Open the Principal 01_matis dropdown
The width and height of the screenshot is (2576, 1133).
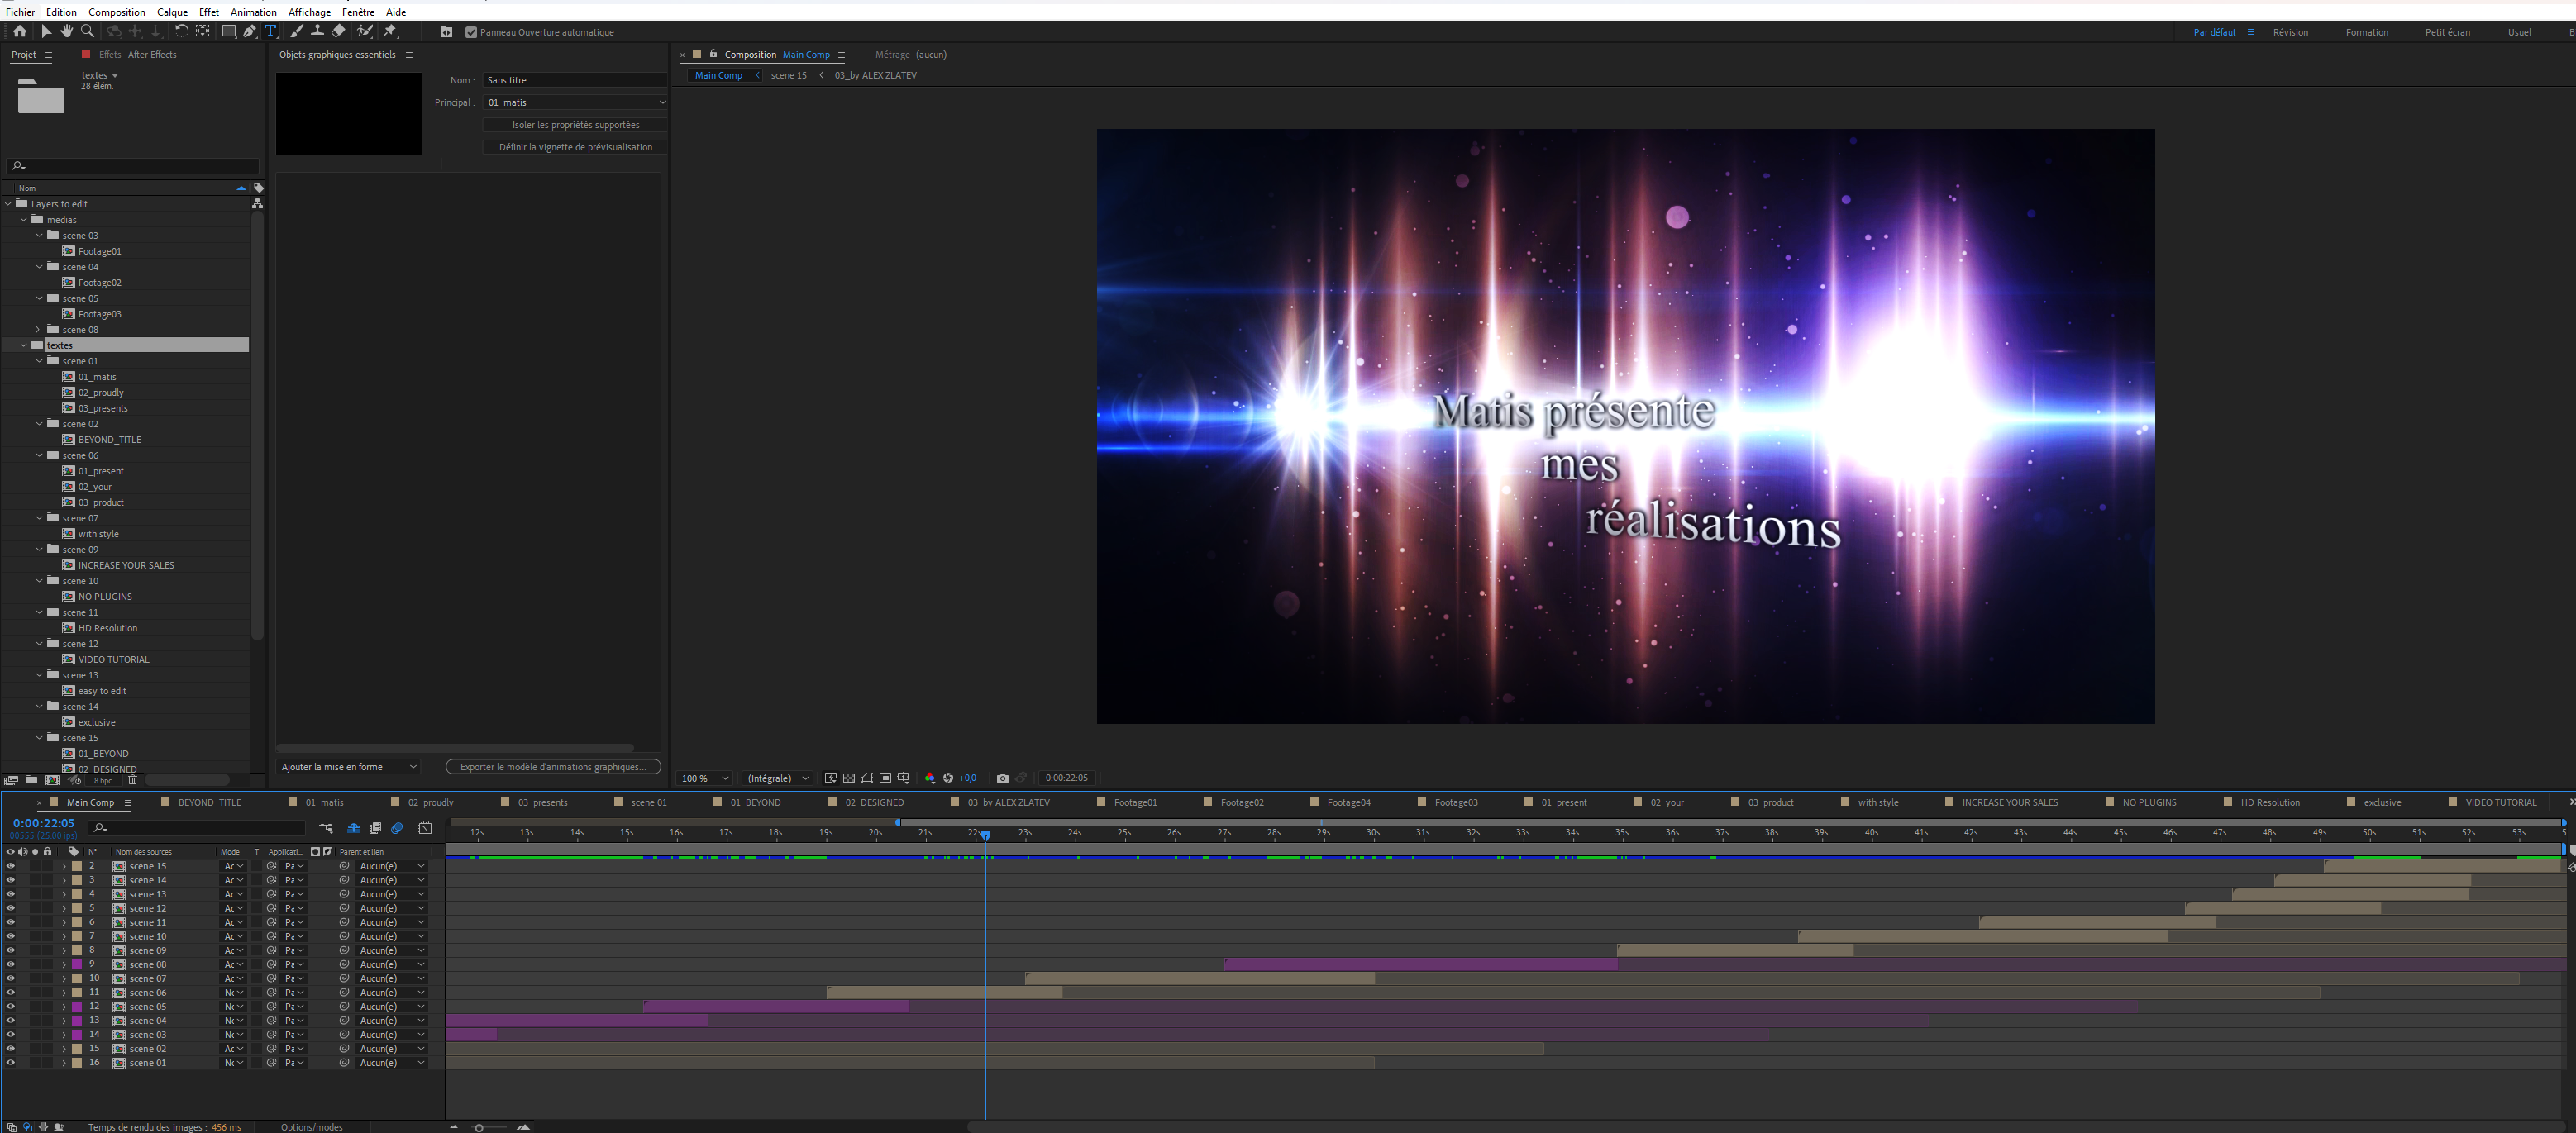click(575, 102)
